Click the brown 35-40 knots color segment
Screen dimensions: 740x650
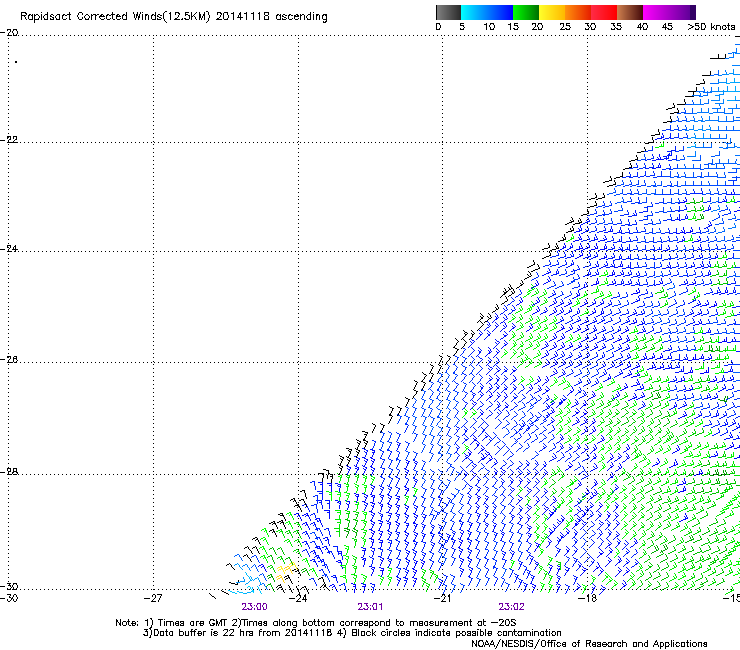point(630,12)
